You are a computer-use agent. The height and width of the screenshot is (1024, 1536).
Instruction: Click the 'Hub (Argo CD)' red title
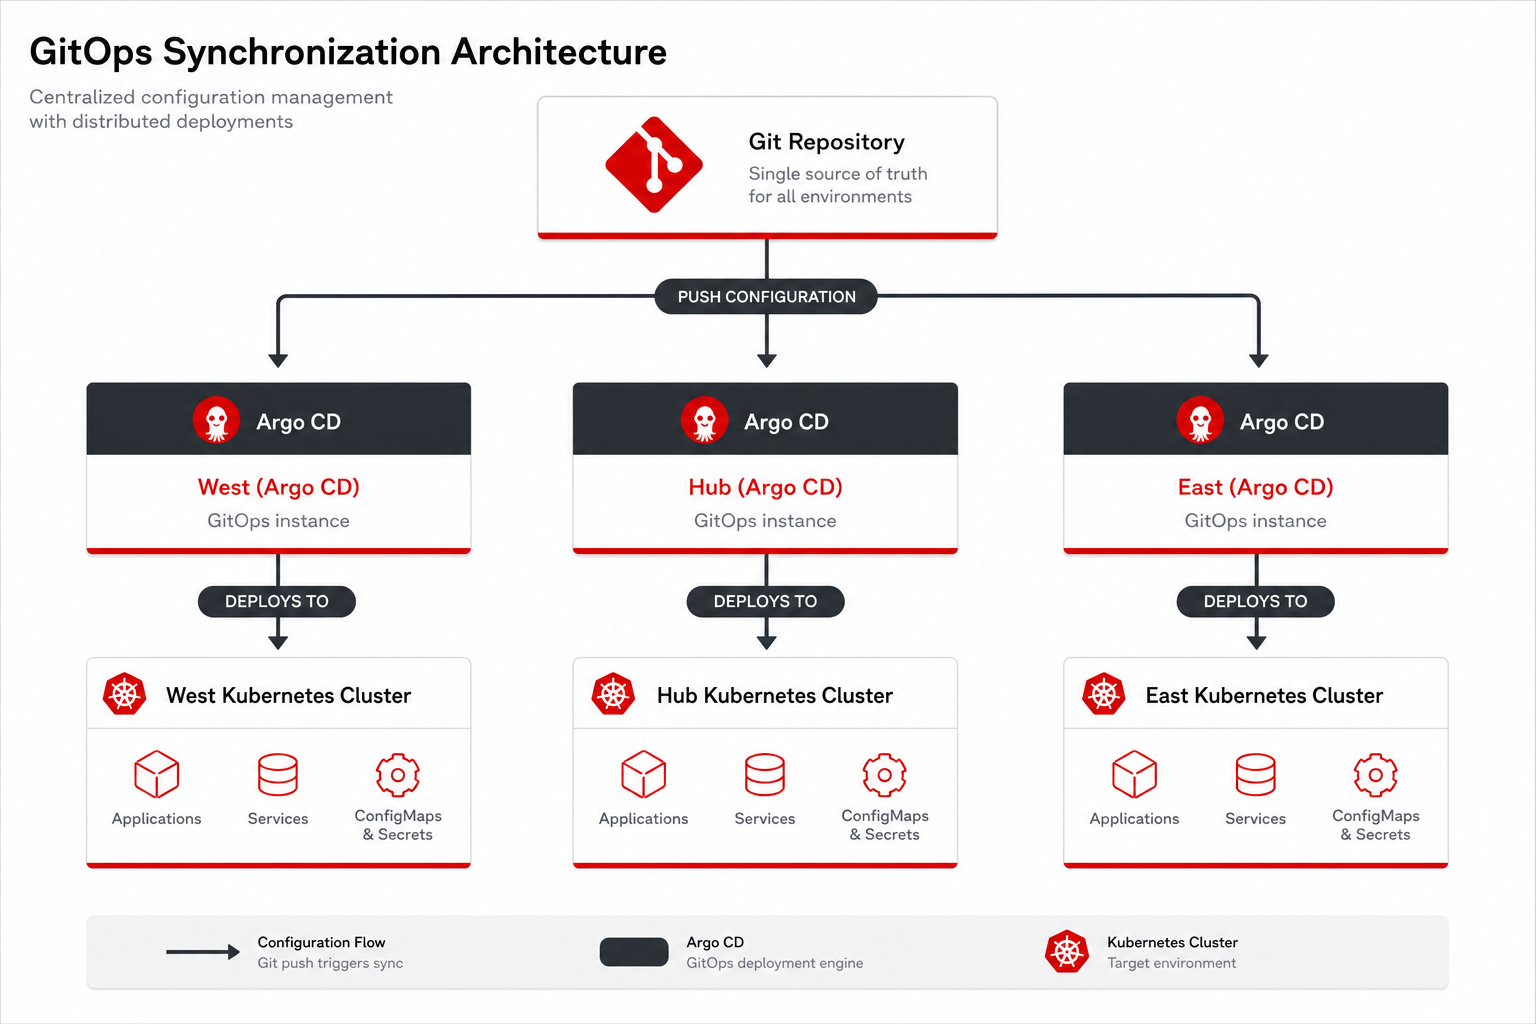(x=766, y=487)
